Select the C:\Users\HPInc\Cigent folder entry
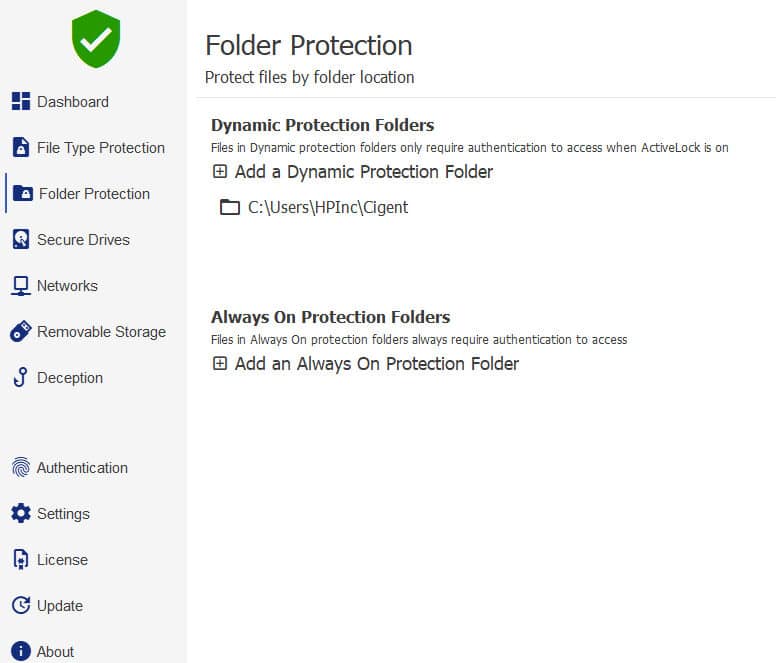The height and width of the screenshot is (663, 776). pos(314,207)
